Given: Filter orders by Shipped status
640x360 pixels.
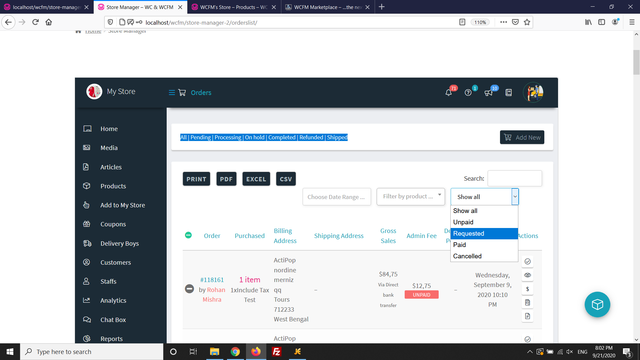Looking at the screenshot, I should (x=337, y=137).
